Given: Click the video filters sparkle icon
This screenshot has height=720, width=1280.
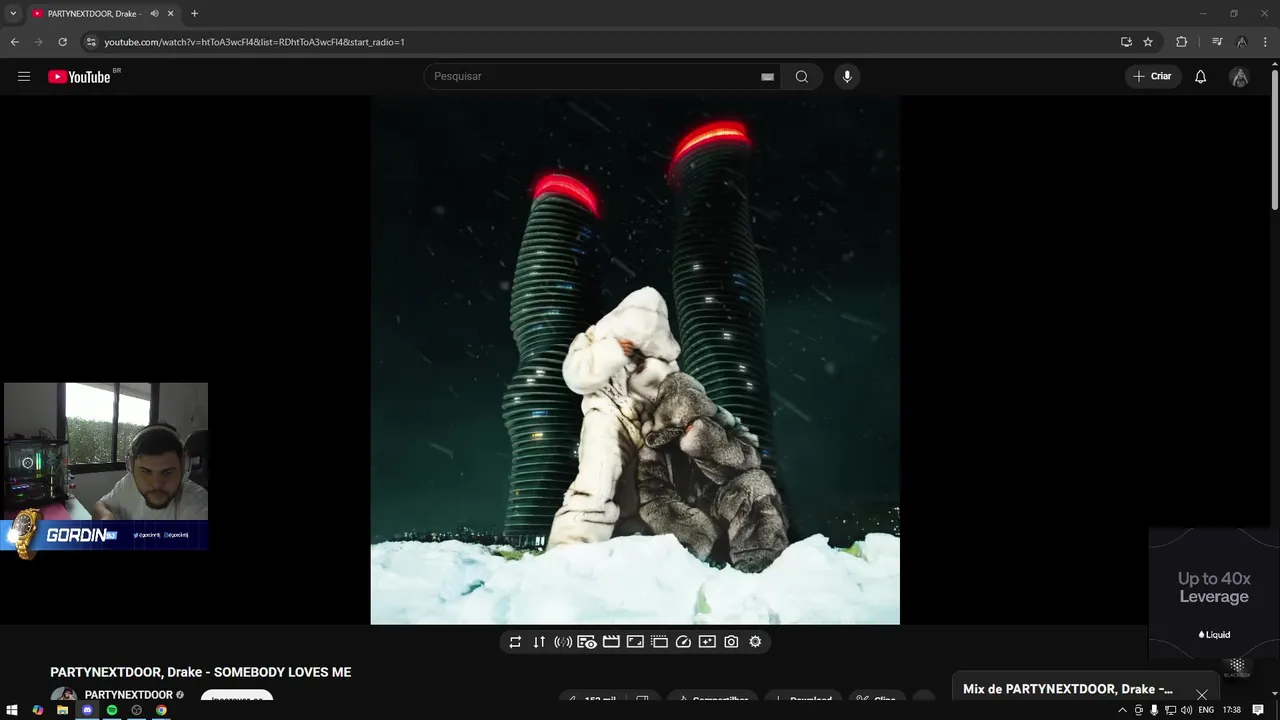Looking at the screenshot, I should pos(707,642).
